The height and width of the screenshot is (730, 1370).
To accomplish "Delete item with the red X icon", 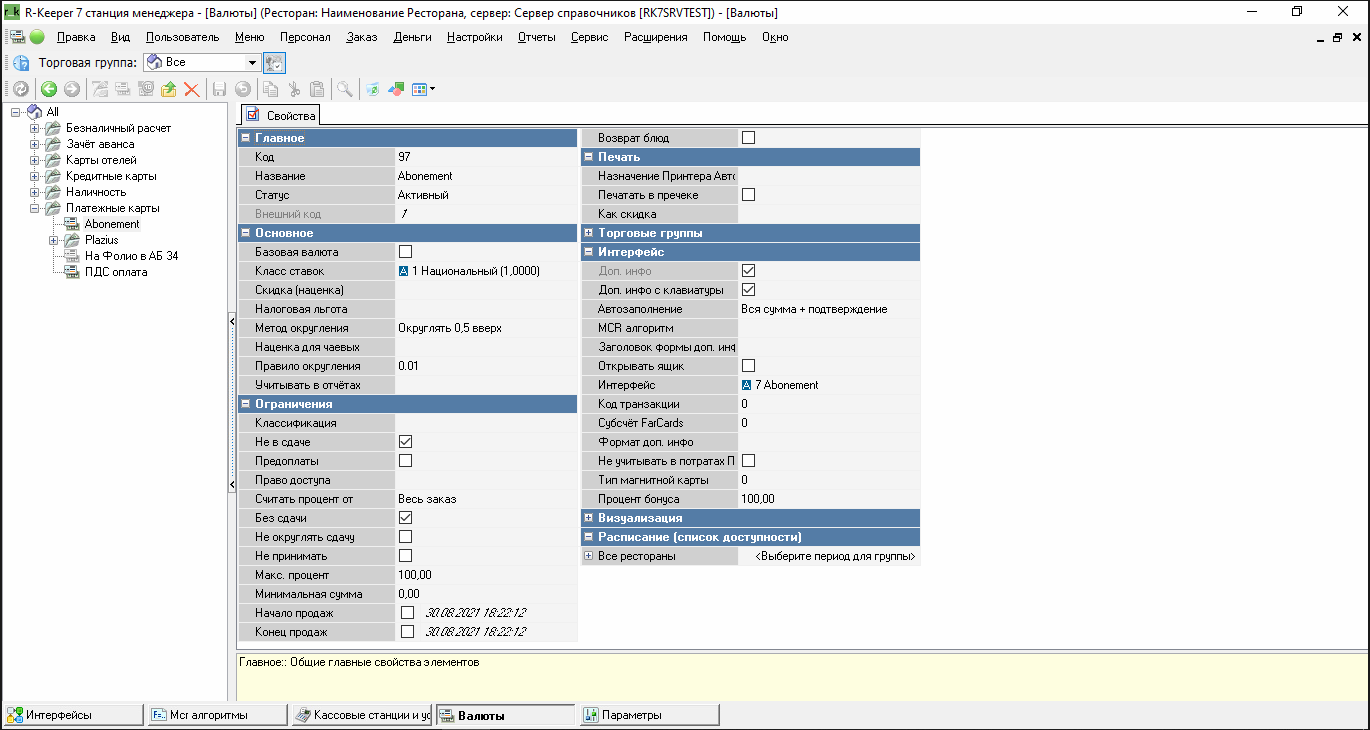I will pyautogui.click(x=191, y=89).
